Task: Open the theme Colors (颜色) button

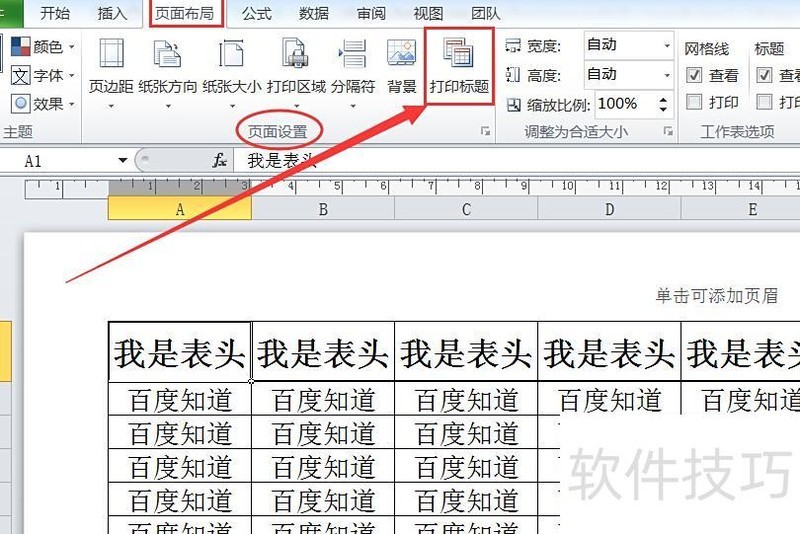Action: point(42,47)
